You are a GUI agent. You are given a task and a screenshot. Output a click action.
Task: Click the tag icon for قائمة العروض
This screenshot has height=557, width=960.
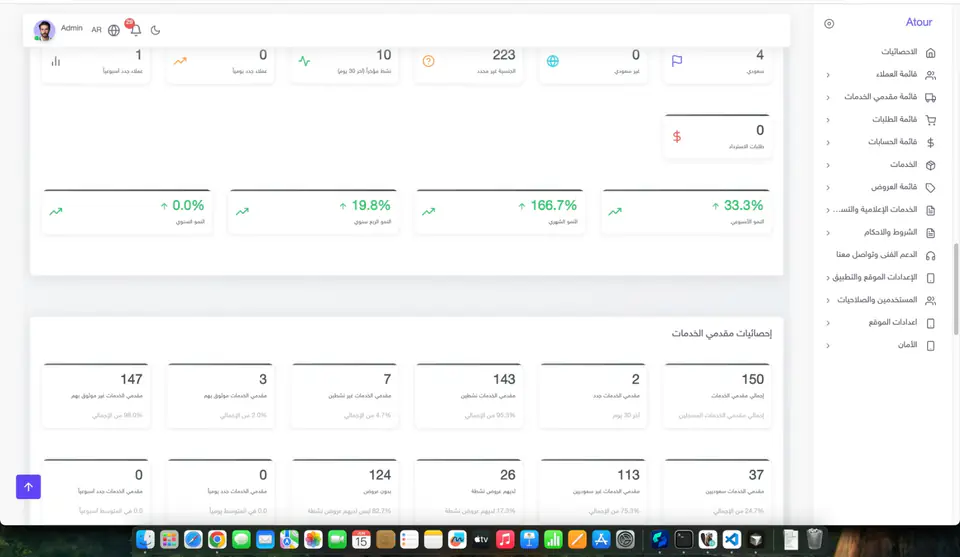point(930,188)
